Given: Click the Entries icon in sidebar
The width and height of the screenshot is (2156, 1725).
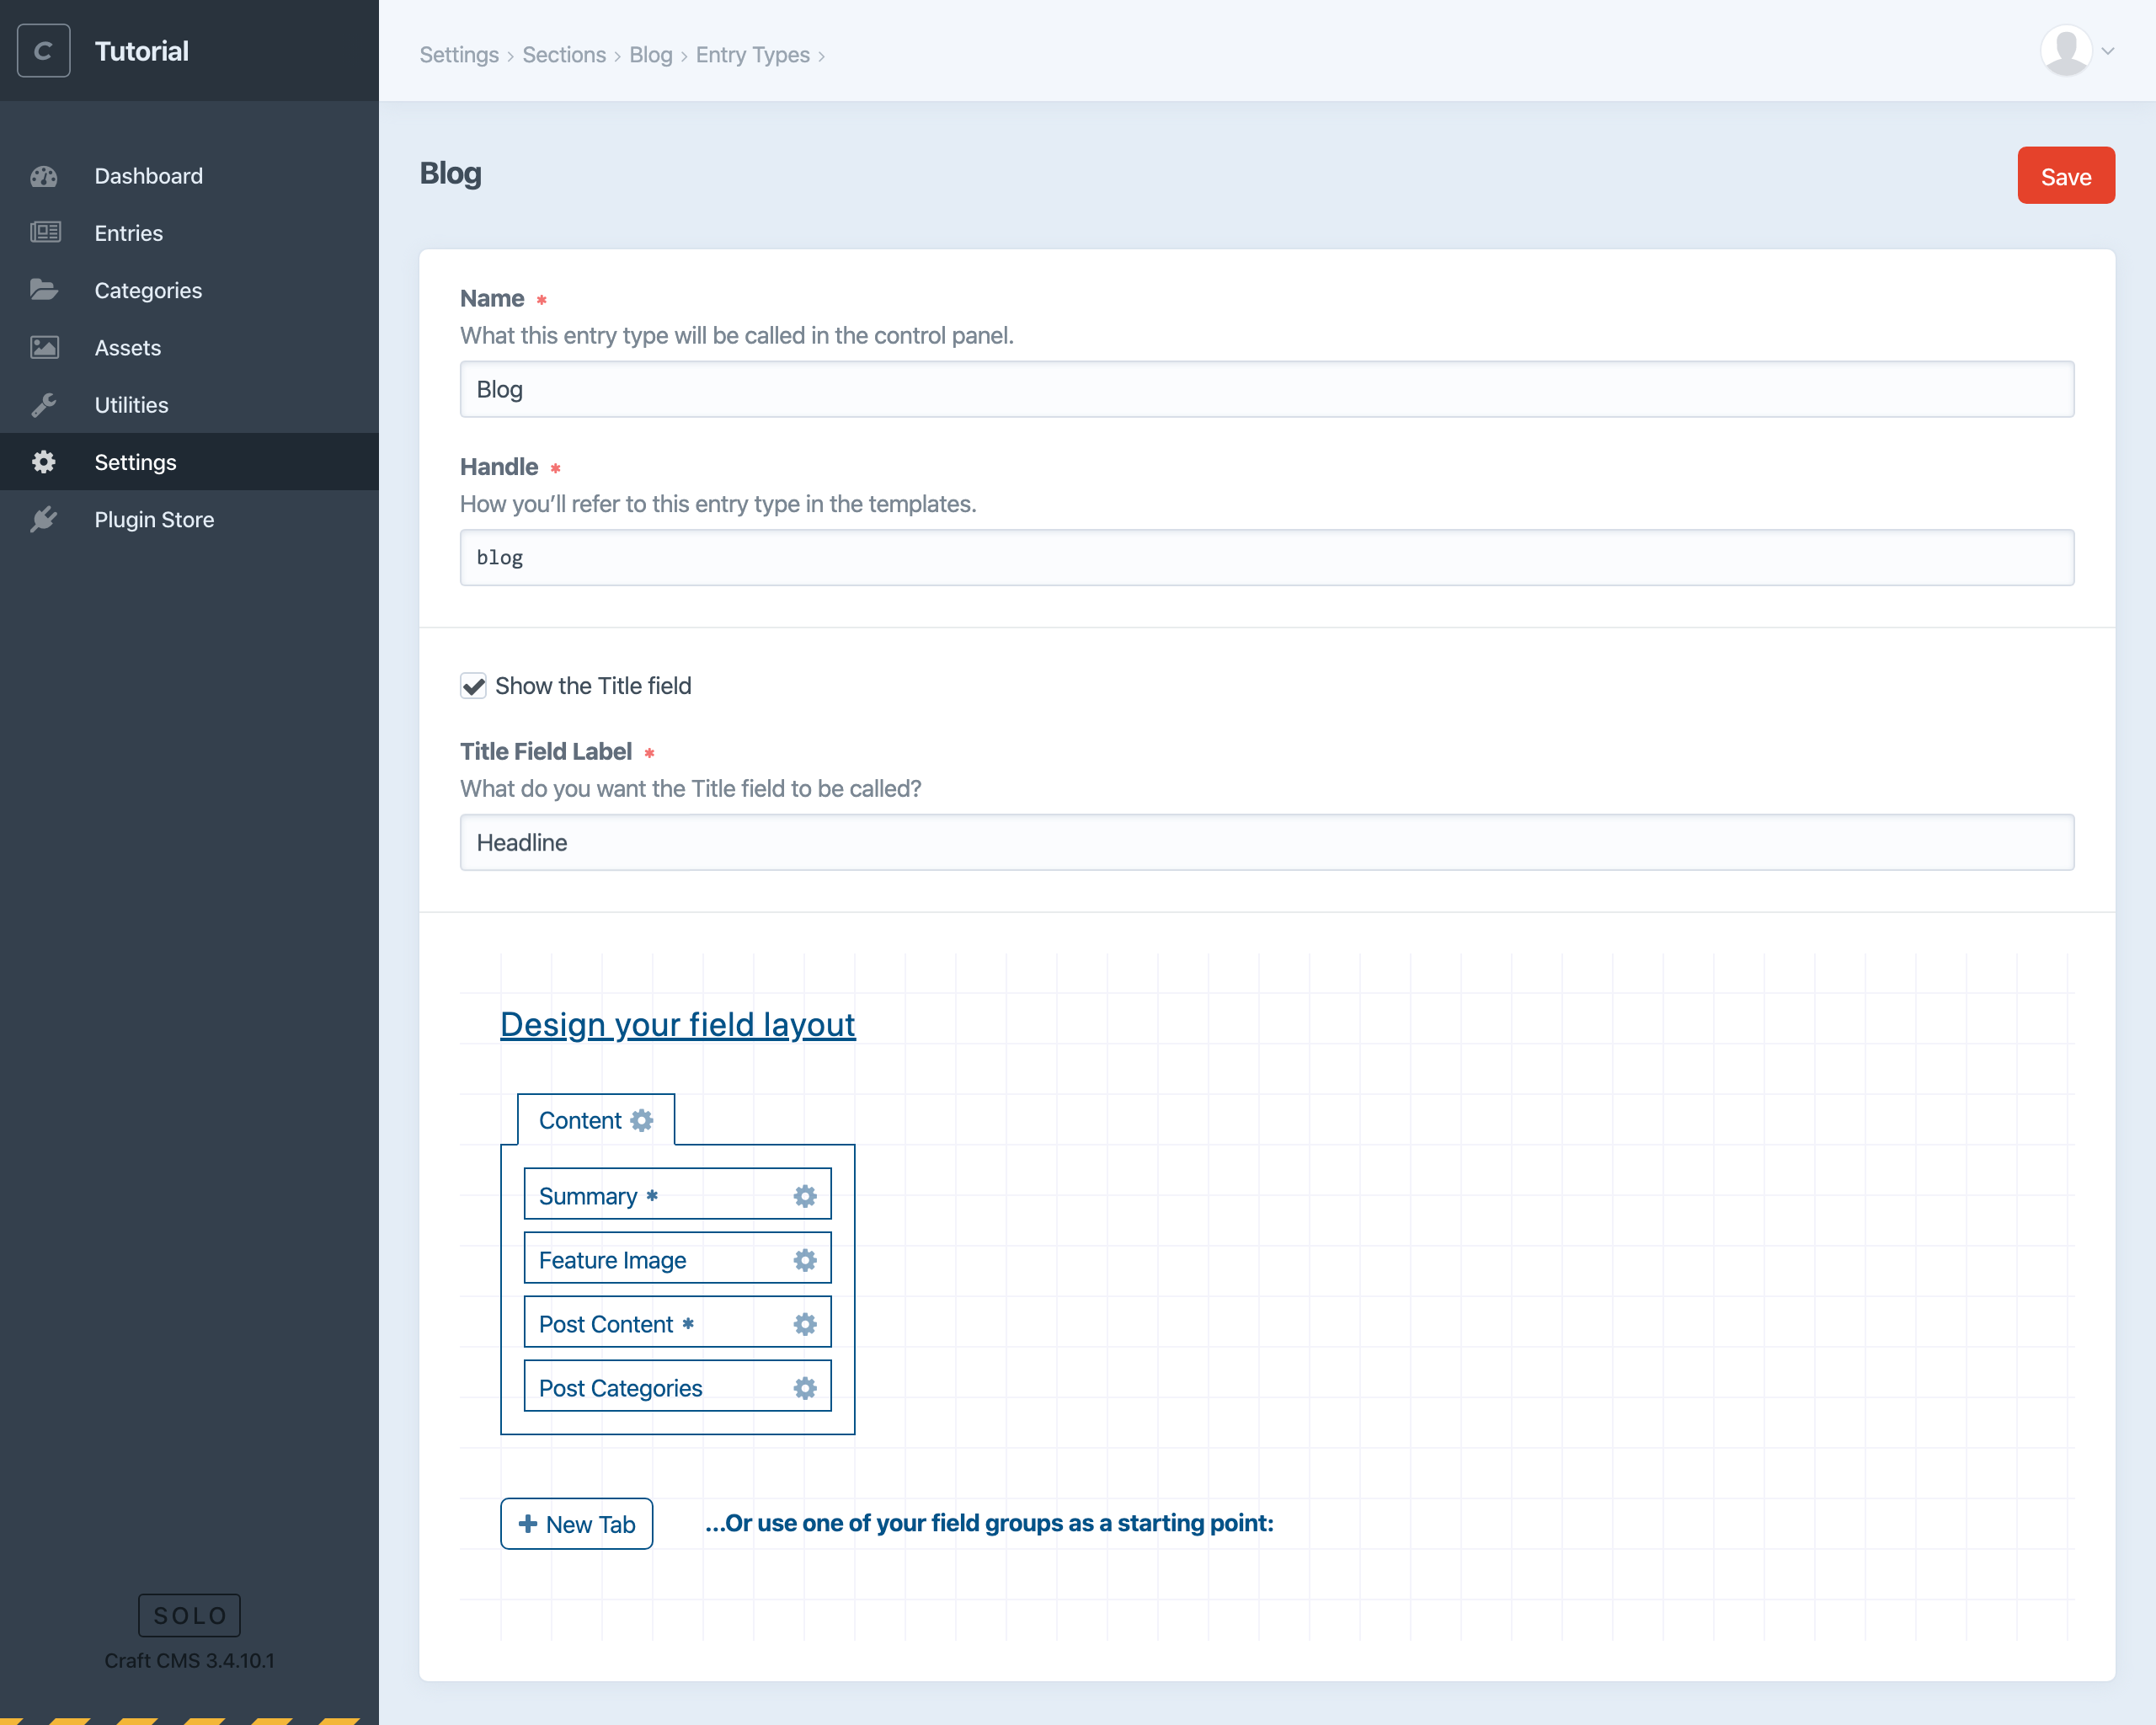Looking at the screenshot, I should point(44,231).
